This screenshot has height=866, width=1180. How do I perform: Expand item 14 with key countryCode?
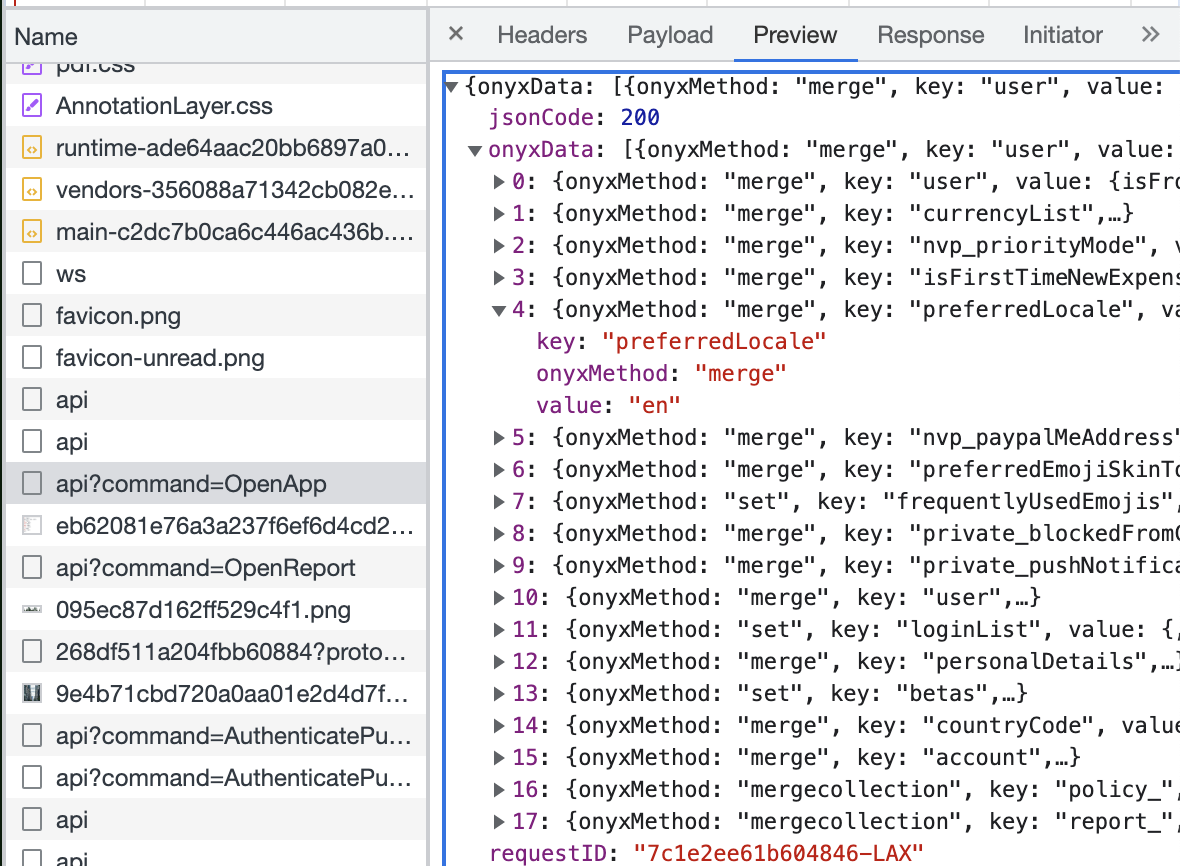pyautogui.click(x=498, y=725)
